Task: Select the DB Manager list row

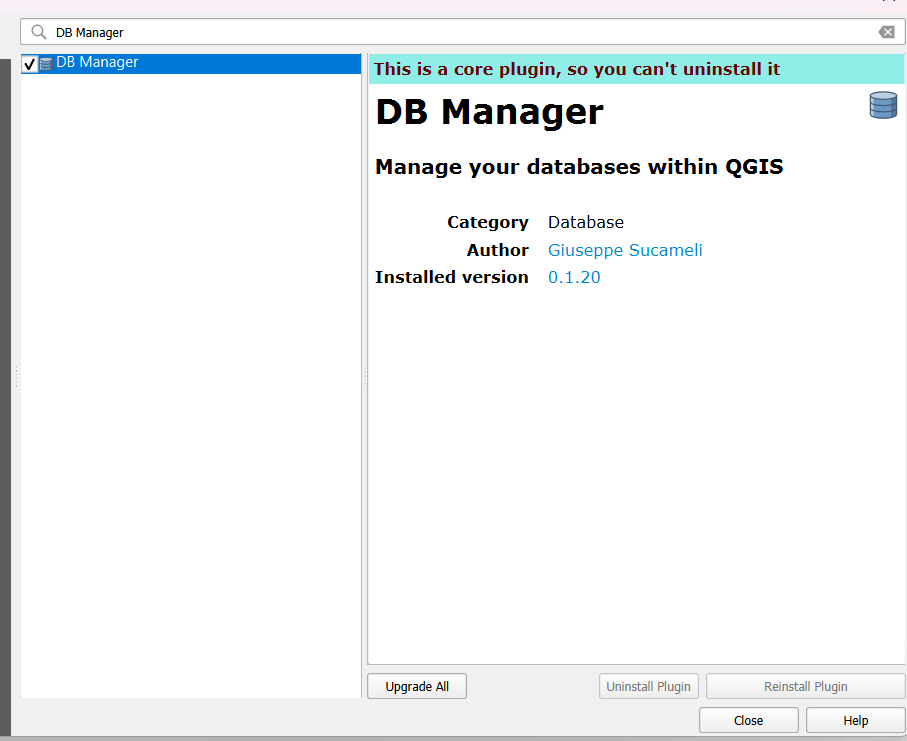Action: click(191, 64)
